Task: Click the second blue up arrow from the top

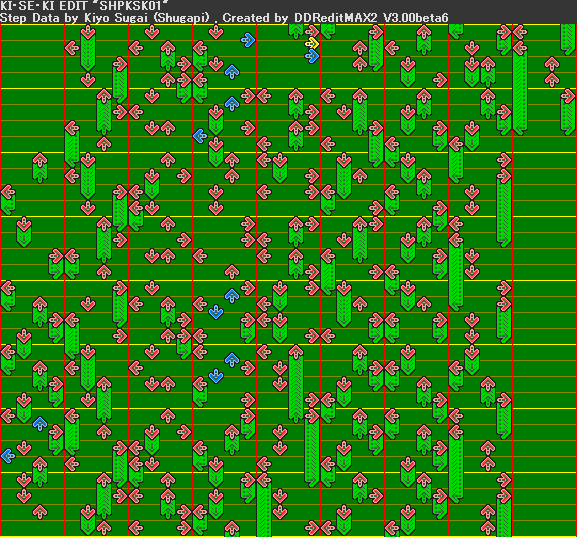Action: pyautogui.click(x=232, y=104)
